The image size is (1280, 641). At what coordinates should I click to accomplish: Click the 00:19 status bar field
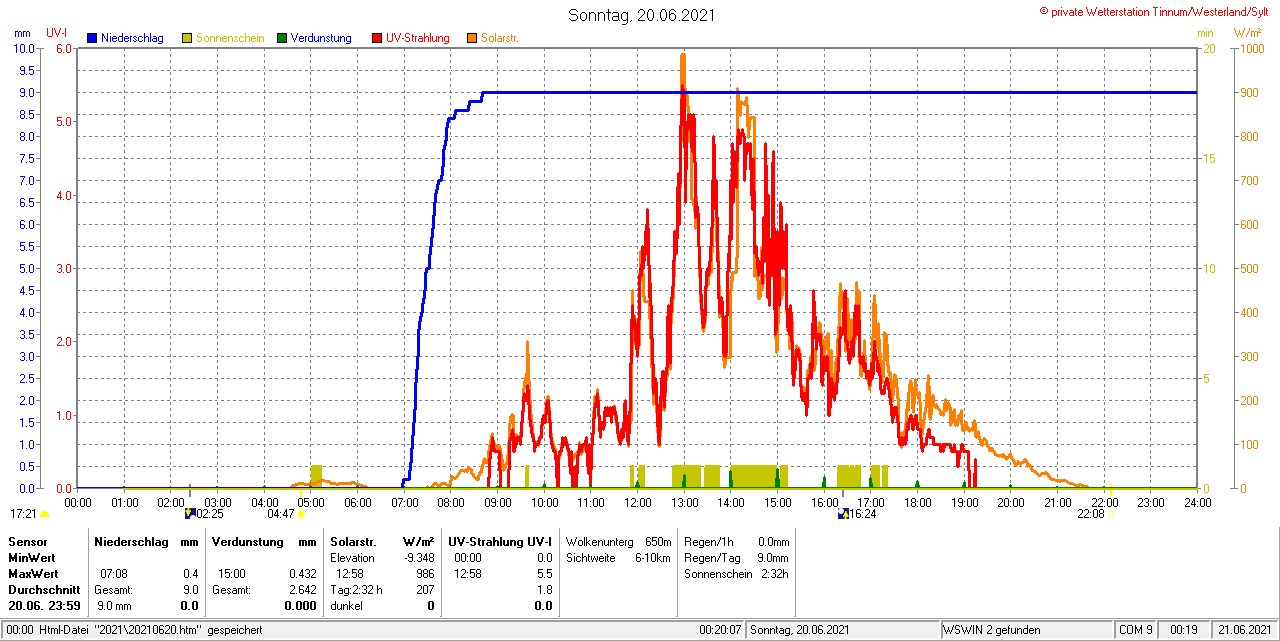point(1184,630)
